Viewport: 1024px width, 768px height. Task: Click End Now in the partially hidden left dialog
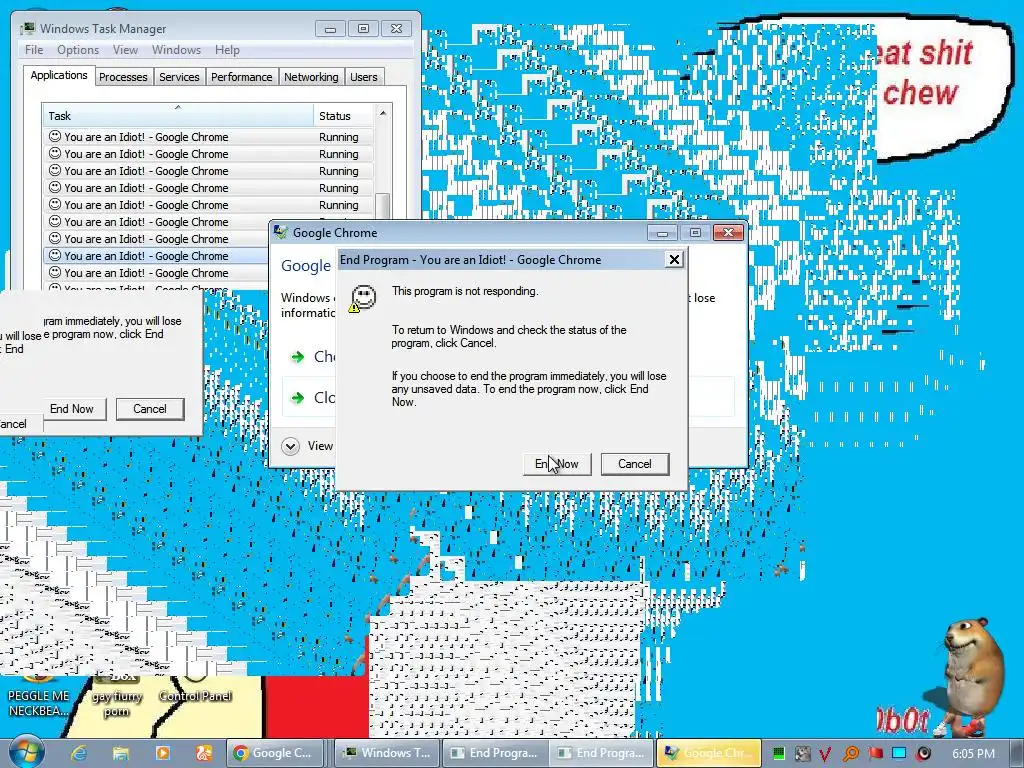pyautogui.click(x=72, y=409)
